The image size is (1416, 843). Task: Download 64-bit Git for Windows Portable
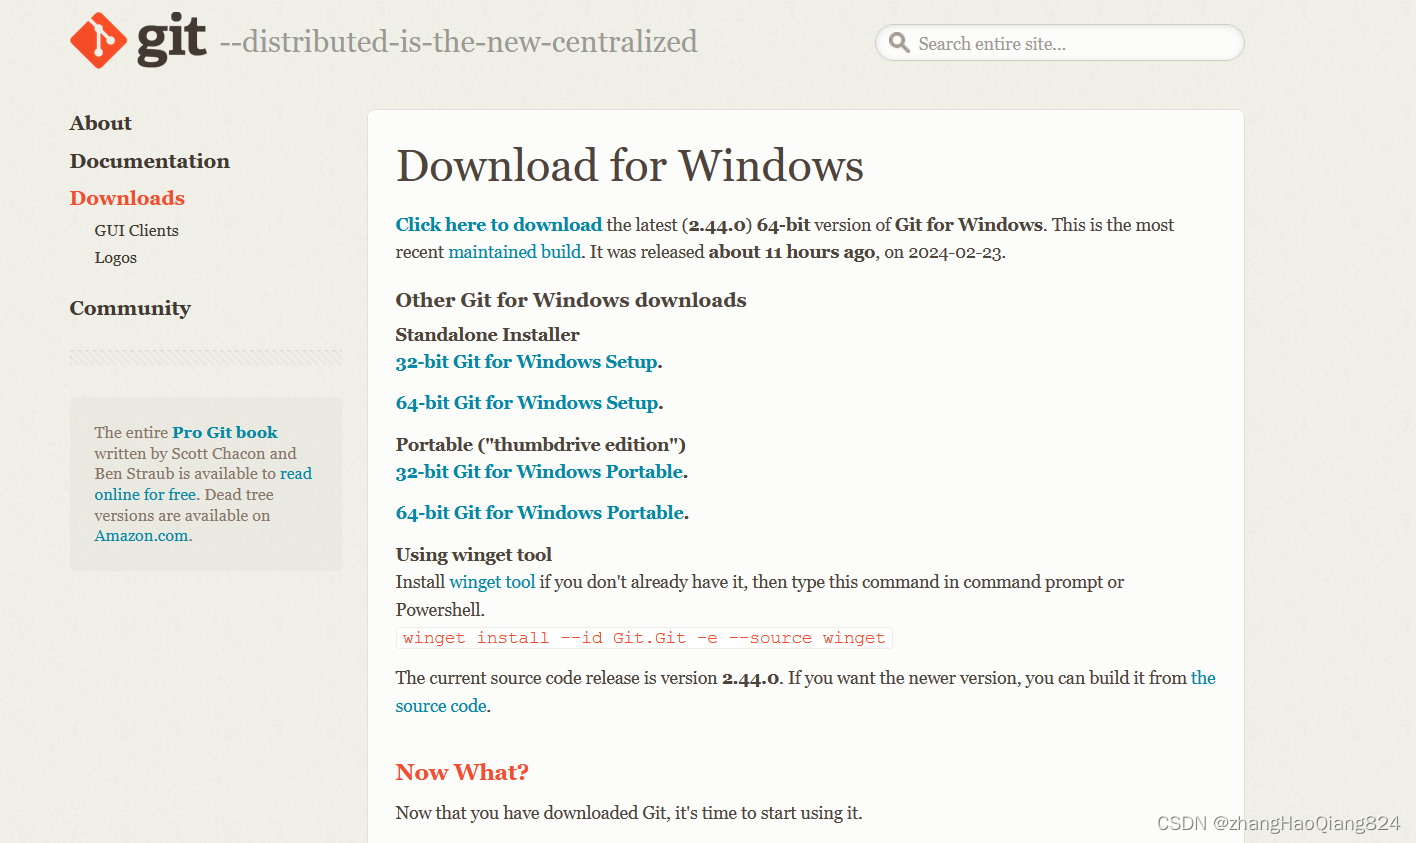[541, 513]
